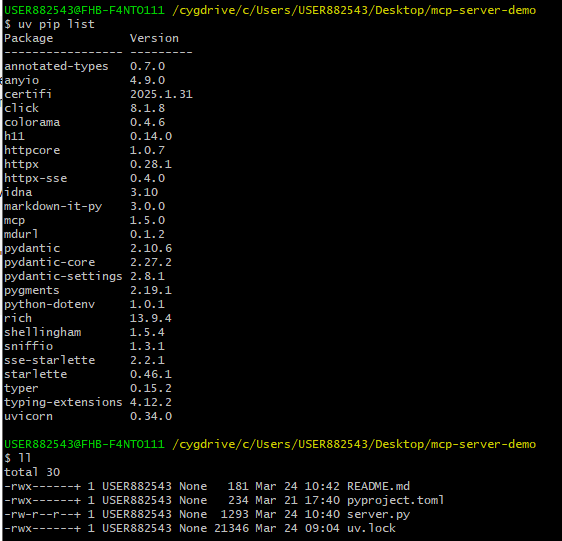This screenshot has height=541, width=562.
Task: Select uvicorn version 0.34.0
Action: pos(151,416)
